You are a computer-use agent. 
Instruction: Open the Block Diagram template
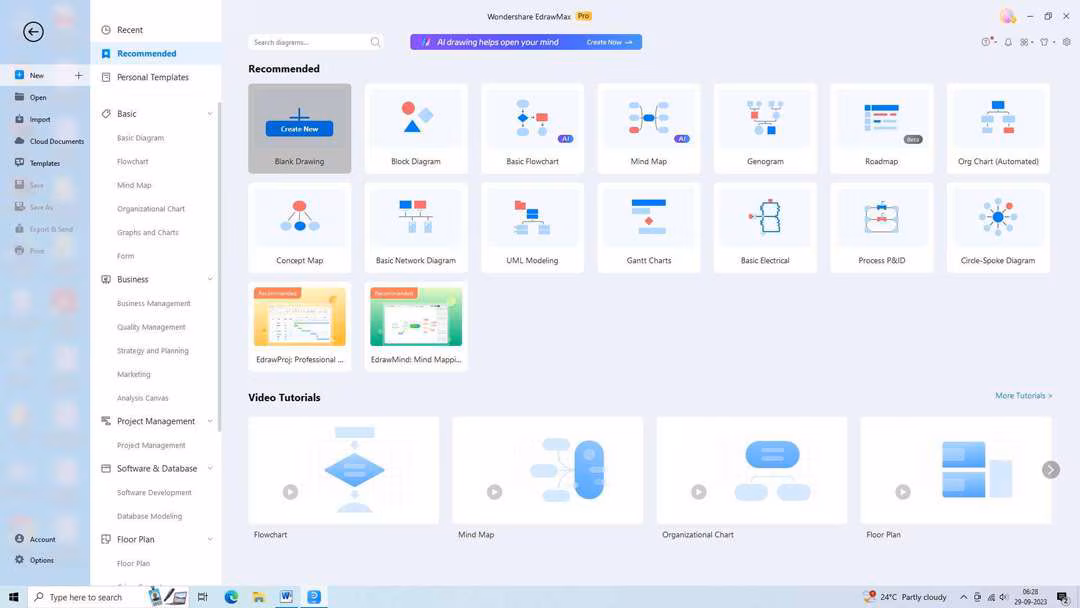click(416, 128)
